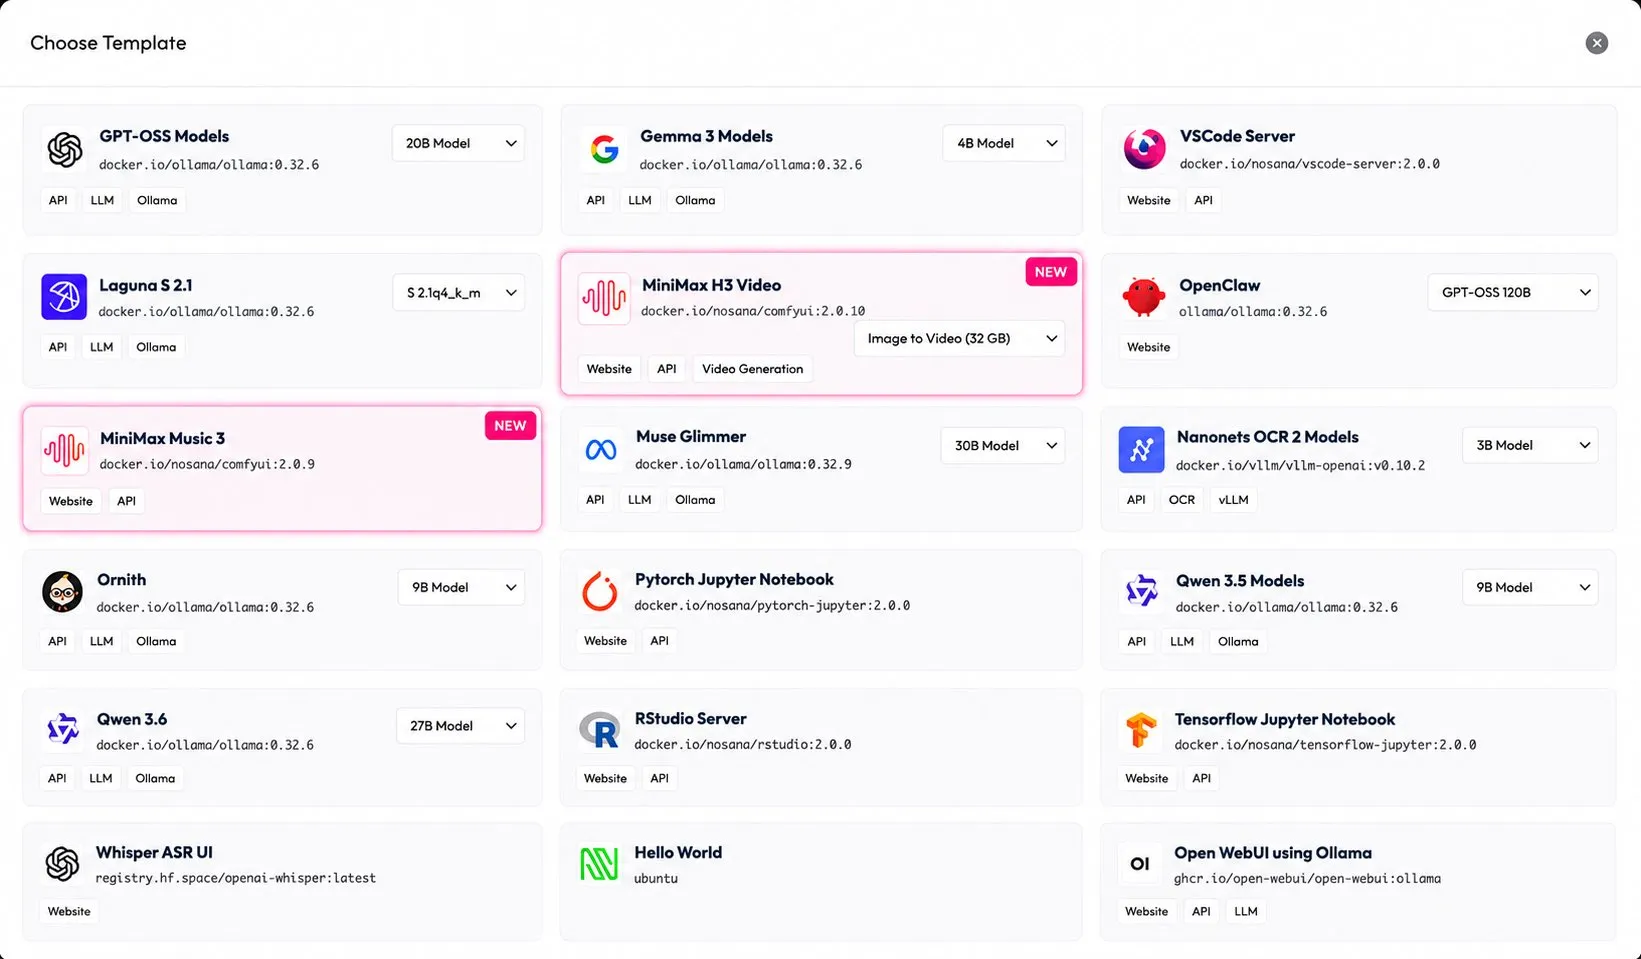1641x959 pixels.
Task: Click the Gemma 3 Models Google logo
Action: tap(604, 150)
